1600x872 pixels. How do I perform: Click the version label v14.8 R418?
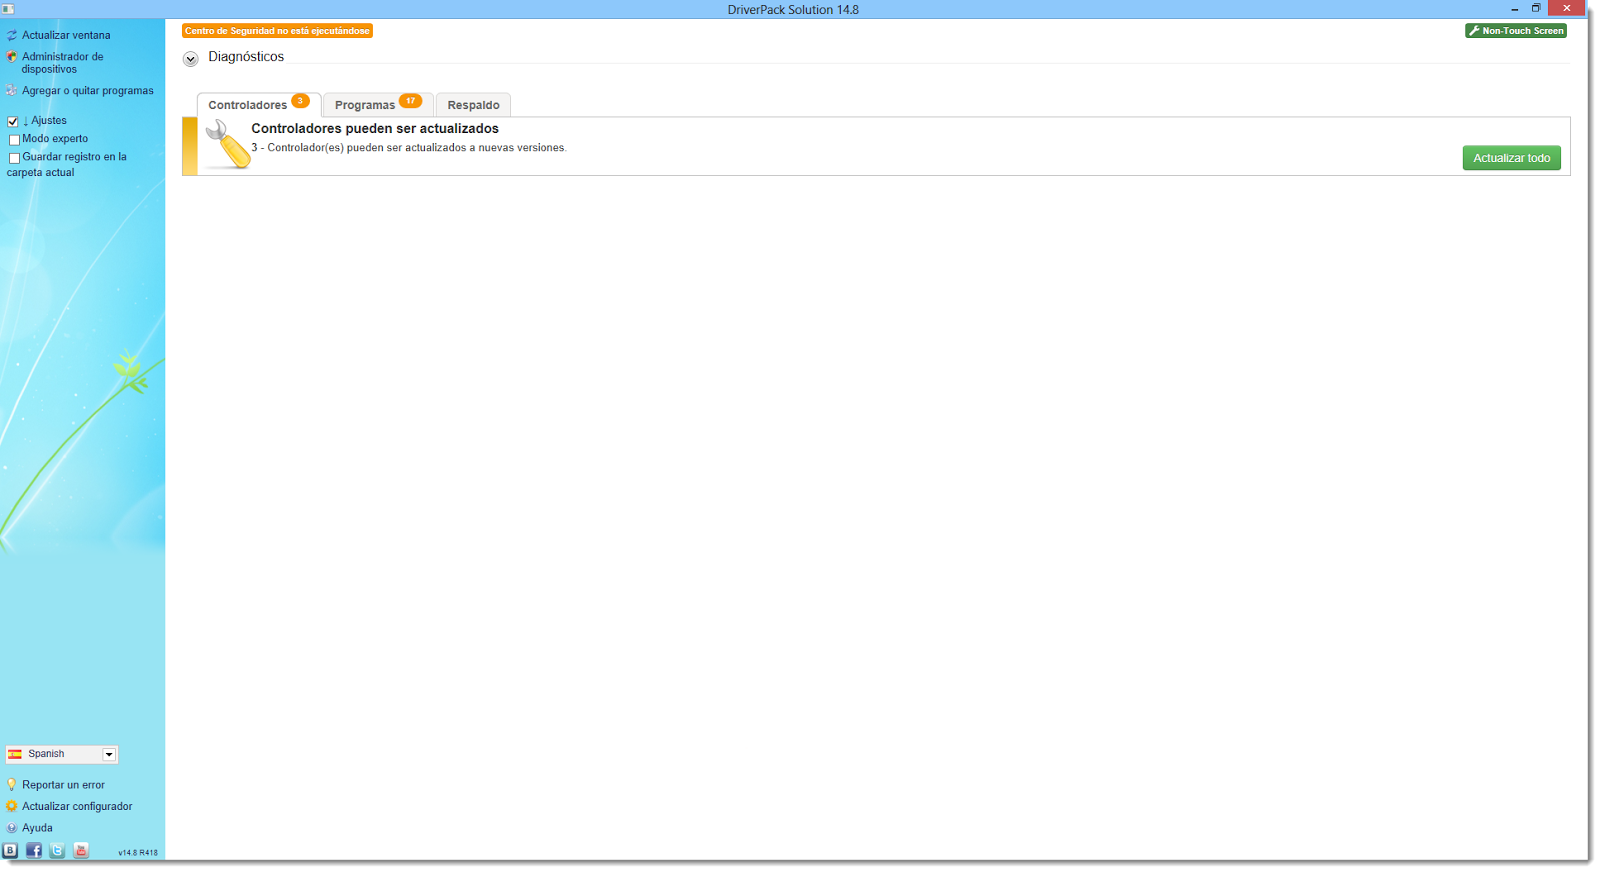(x=138, y=853)
